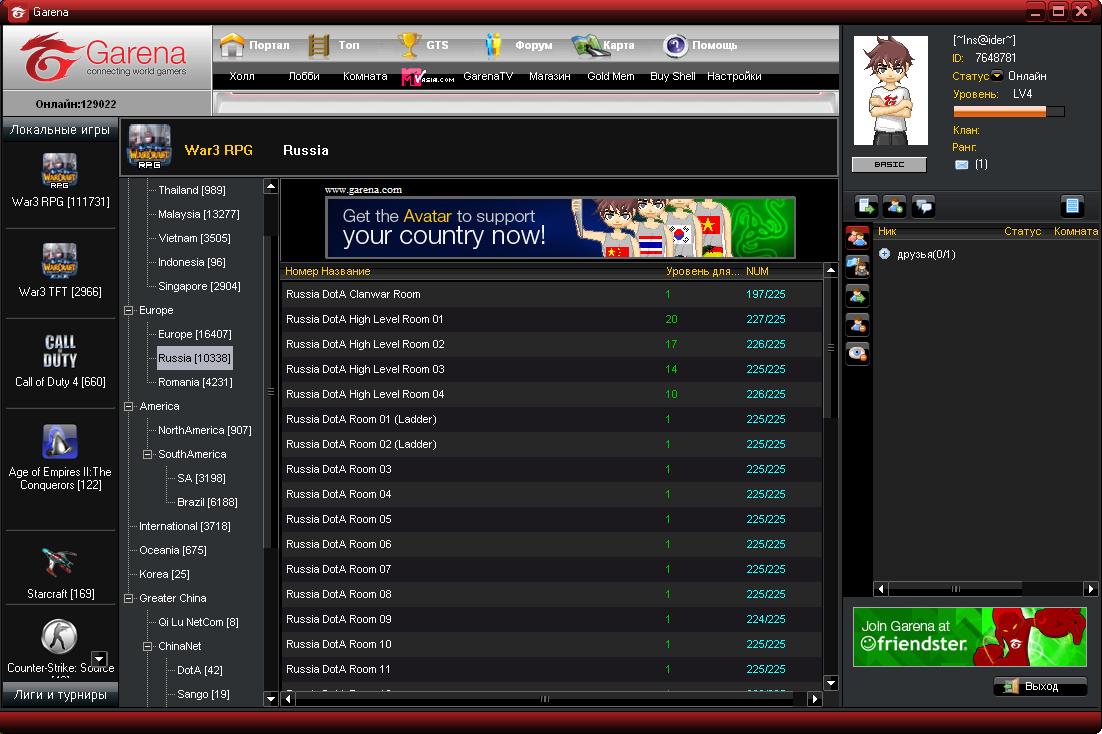Open the Gold Mem tab

611,76
